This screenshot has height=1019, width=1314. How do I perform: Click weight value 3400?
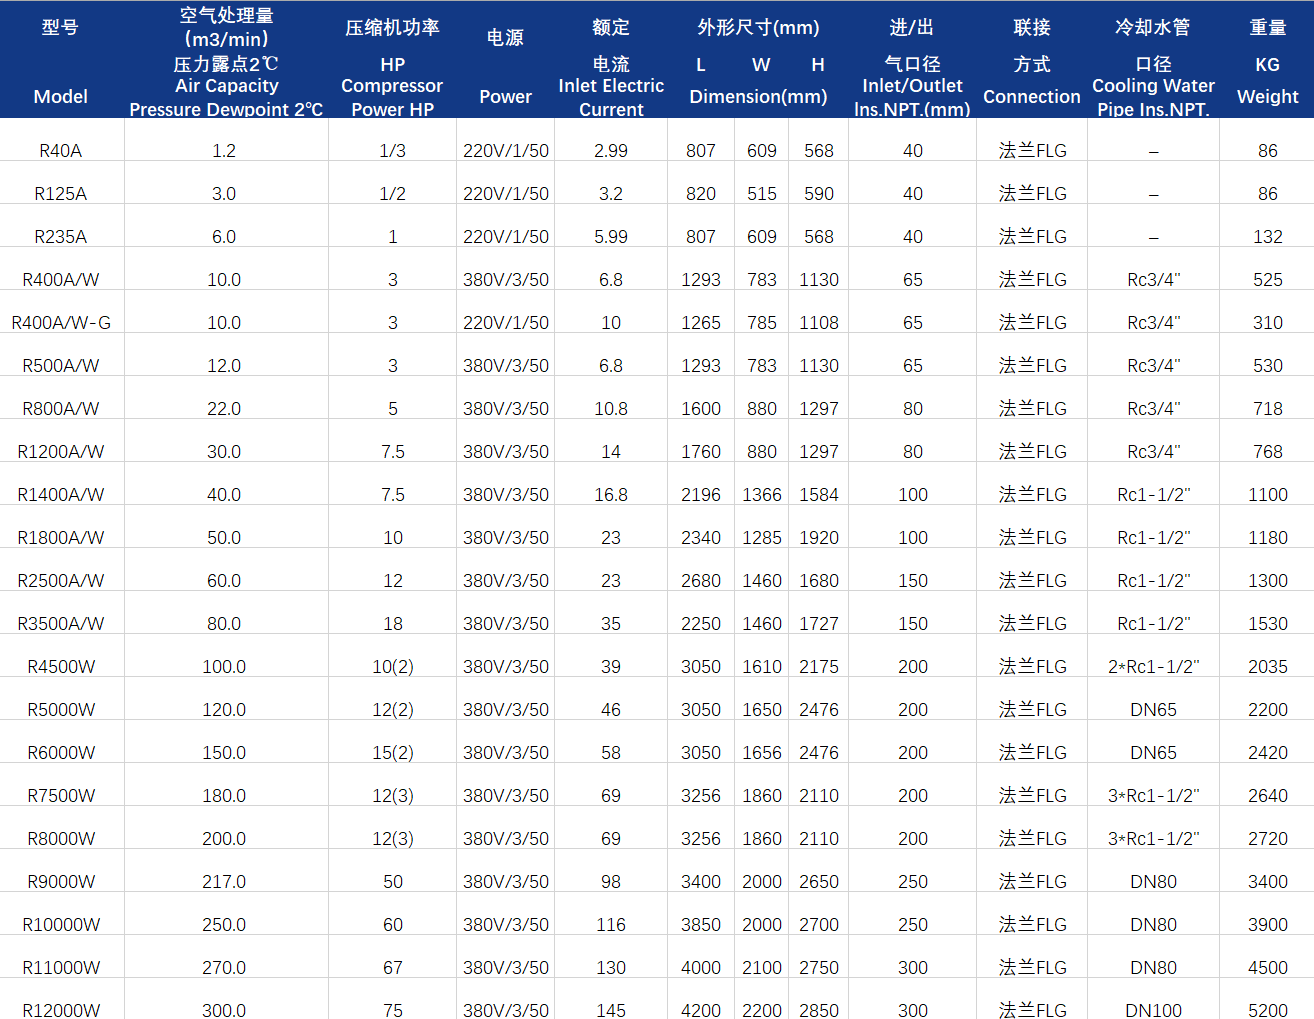(x=1268, y=882)
